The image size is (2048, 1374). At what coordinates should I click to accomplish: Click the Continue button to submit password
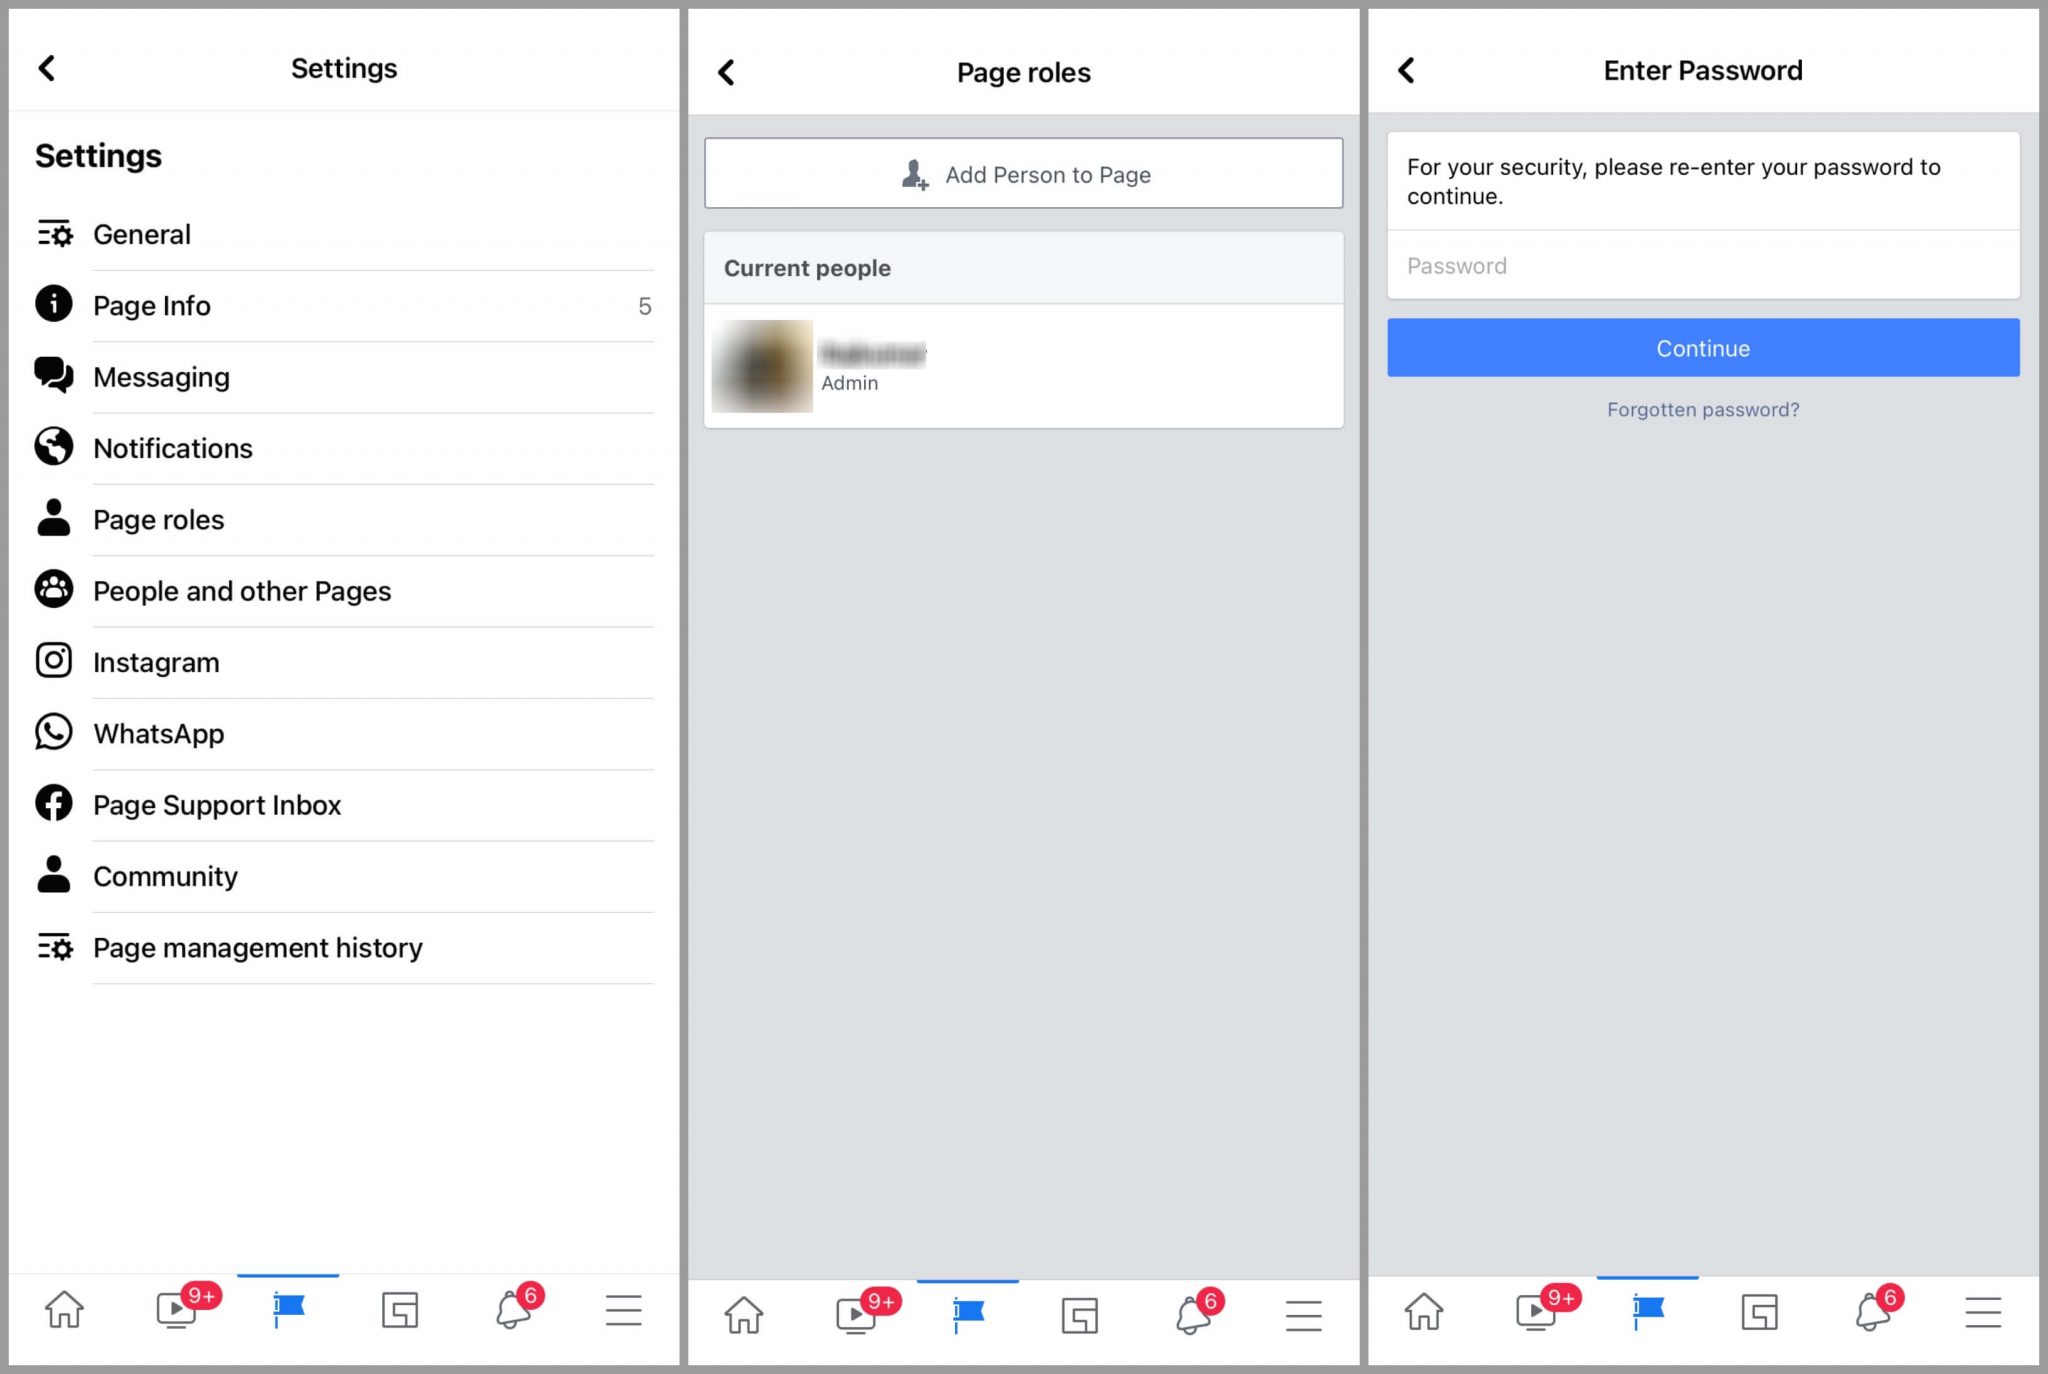pyautogui.click(x=1703, y=347)
